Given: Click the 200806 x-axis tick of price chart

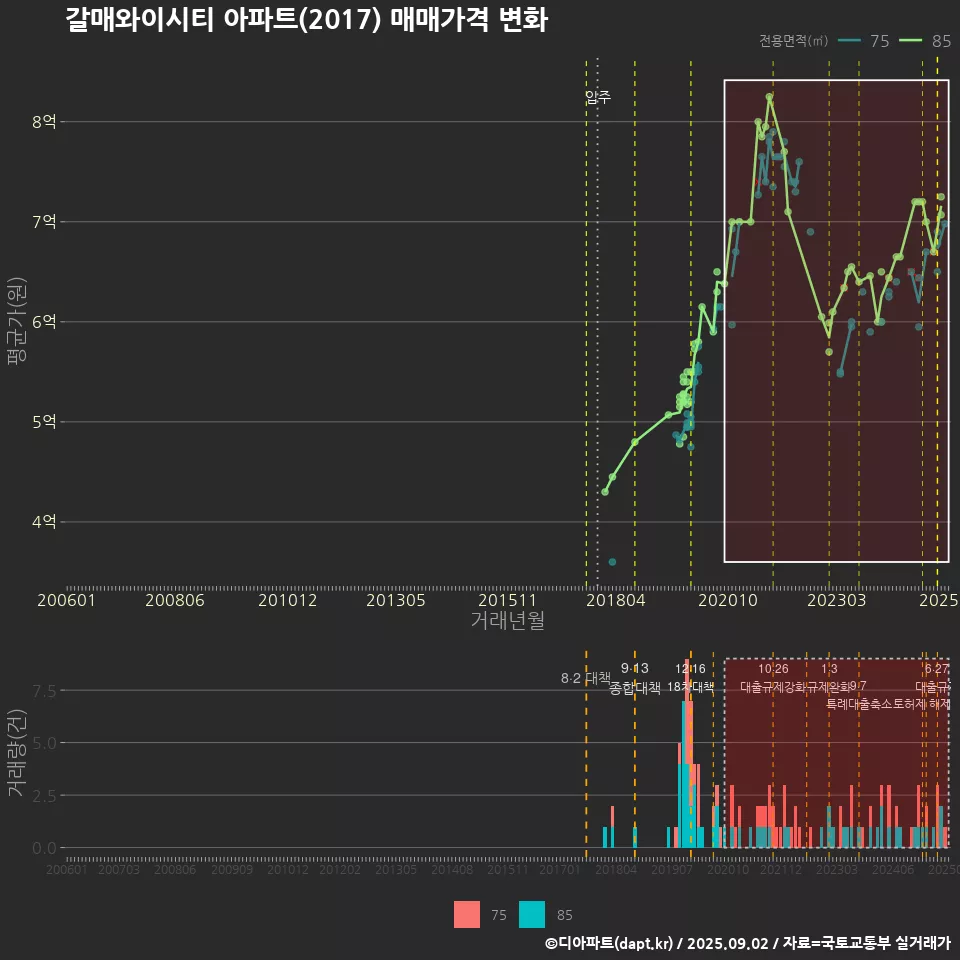Looking at the screenshot, I should 174,600.
